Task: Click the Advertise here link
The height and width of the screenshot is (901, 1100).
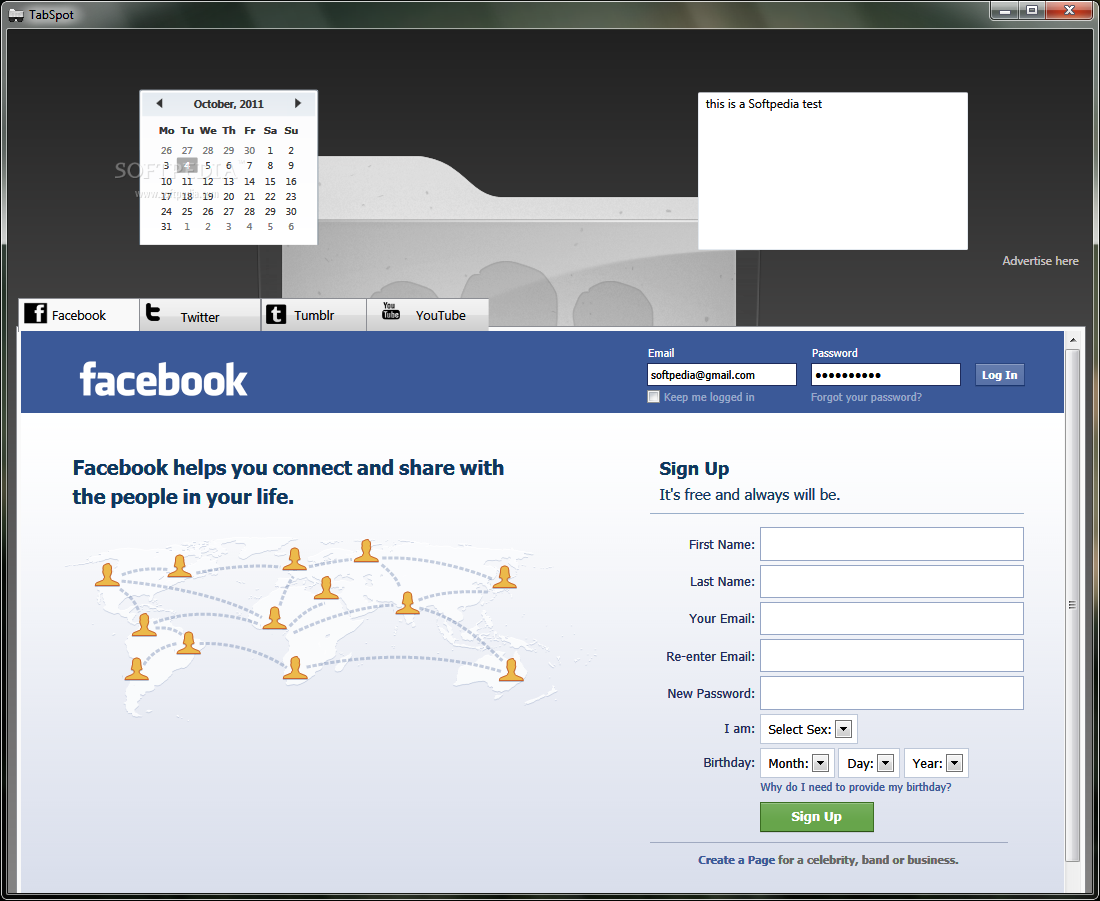Action: click(x=1040, y=260)
